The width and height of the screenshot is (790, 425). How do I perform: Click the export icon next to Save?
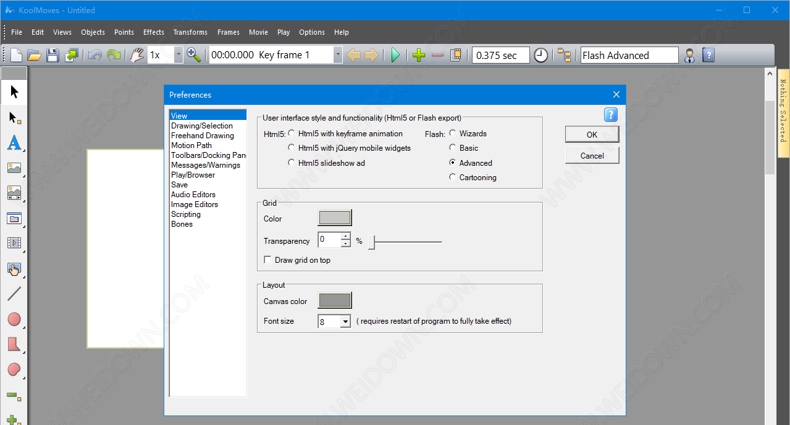72,55
